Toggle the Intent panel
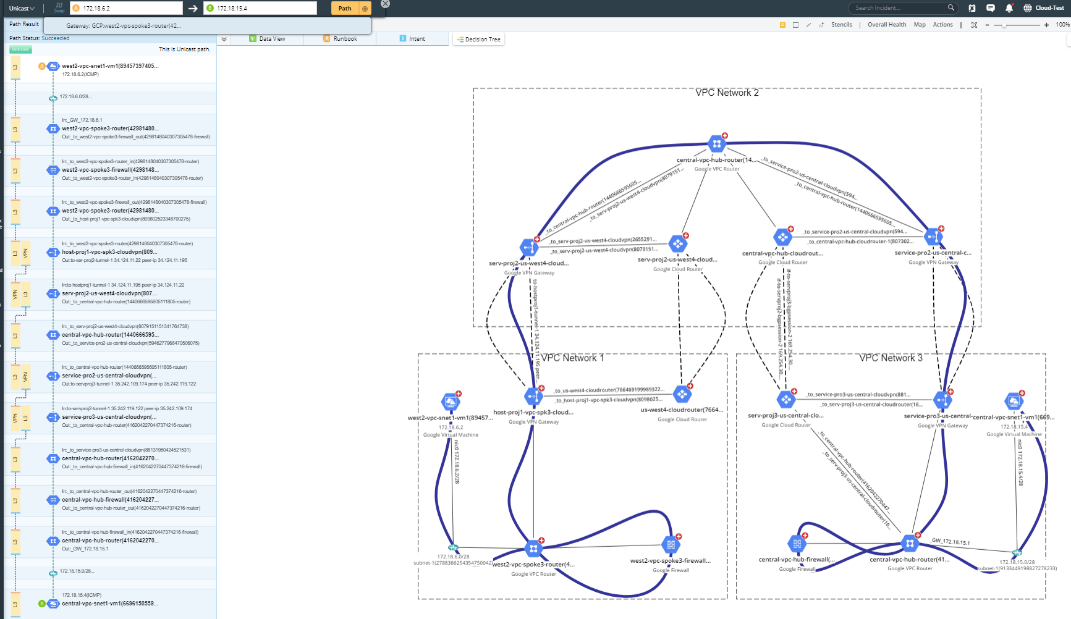This screenshot has height=619, width=1071. 415,37
